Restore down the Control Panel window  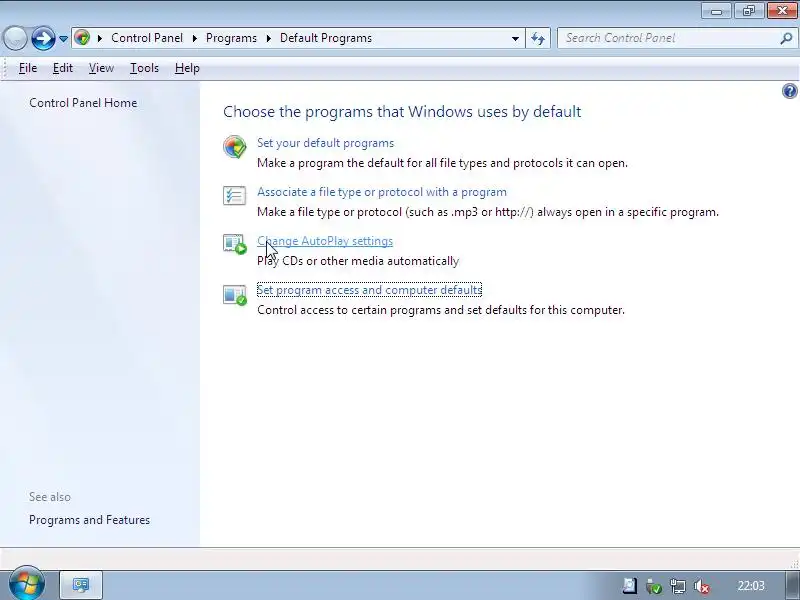pos(748,11)
